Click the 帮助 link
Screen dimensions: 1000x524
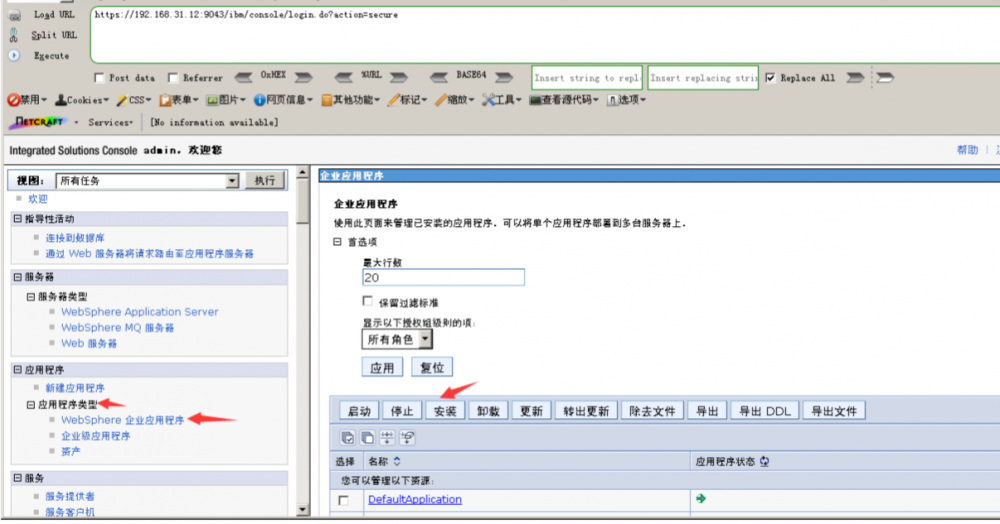point(967,150)
